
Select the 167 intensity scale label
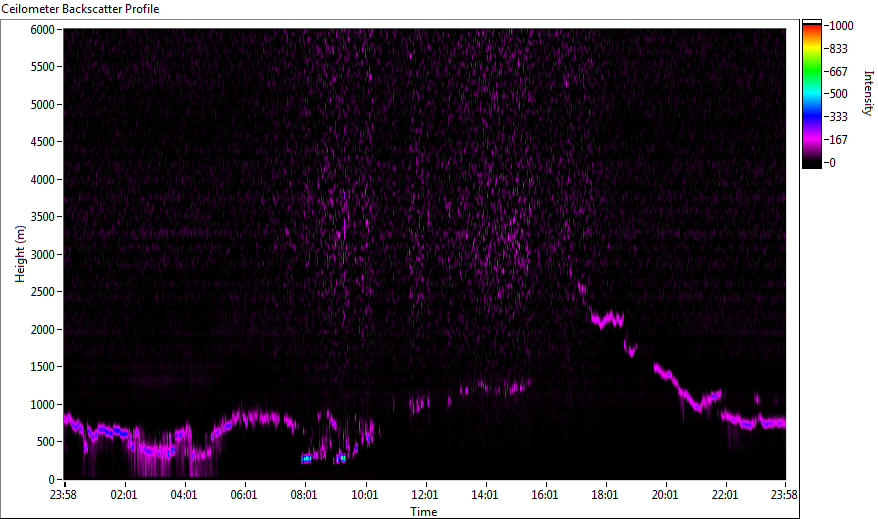pyautogui.click(x=839, y=140)
